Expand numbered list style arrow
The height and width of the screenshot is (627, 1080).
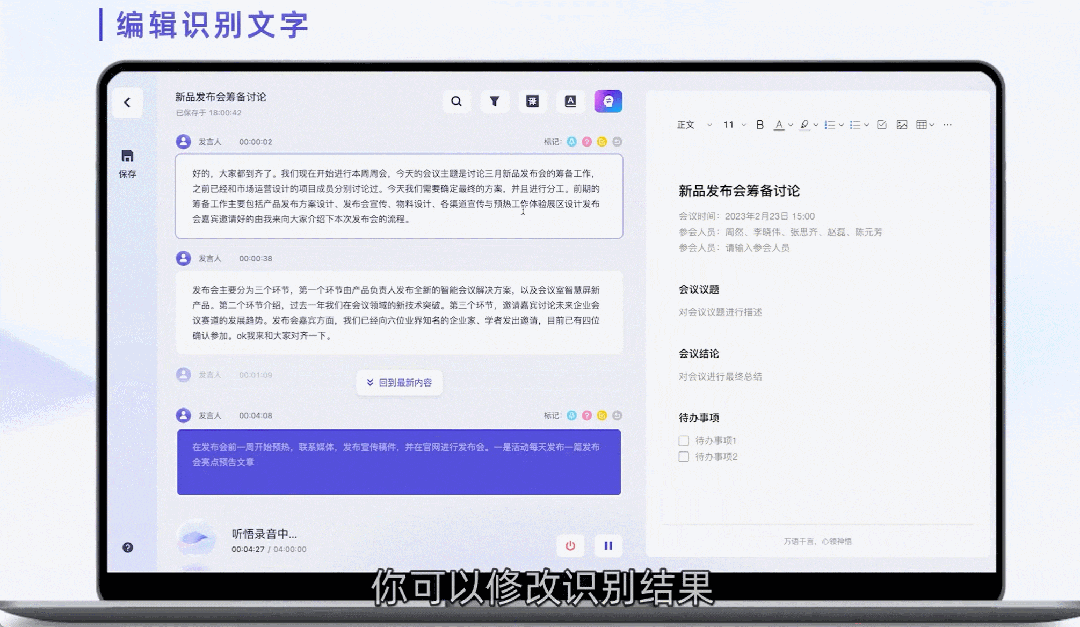click(x=841, y=125)
